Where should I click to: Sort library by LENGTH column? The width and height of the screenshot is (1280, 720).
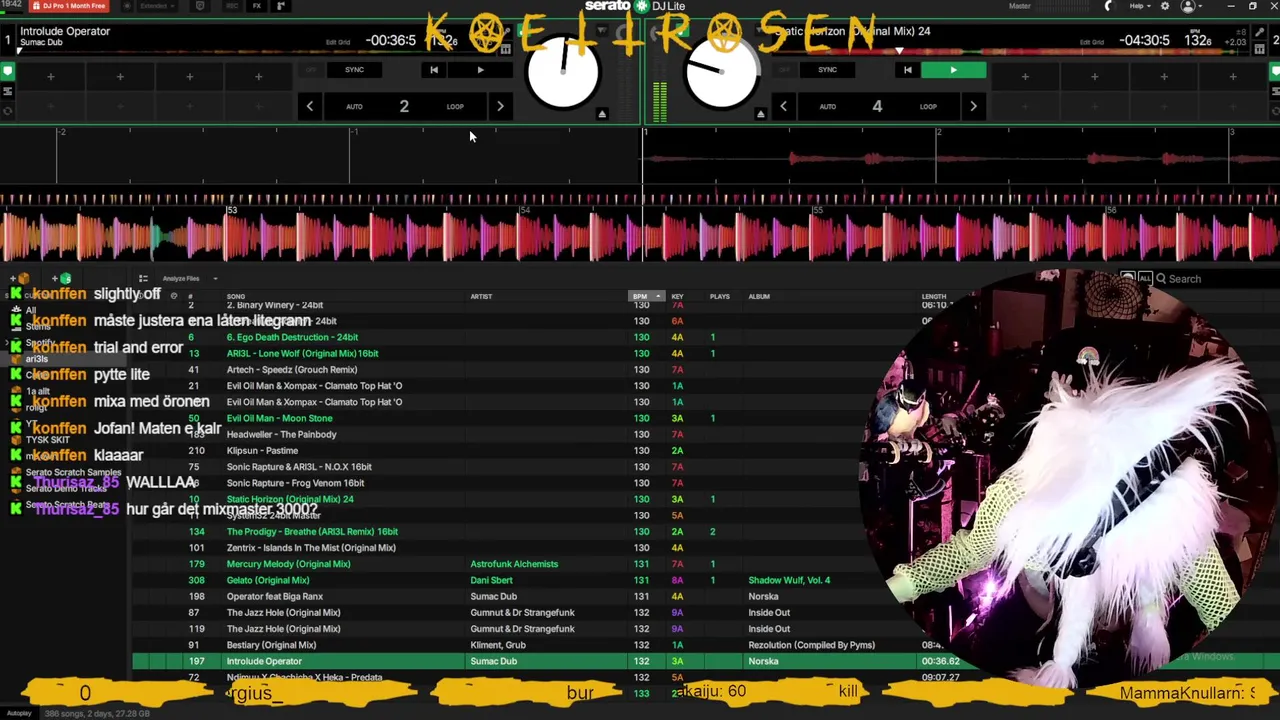934,296
